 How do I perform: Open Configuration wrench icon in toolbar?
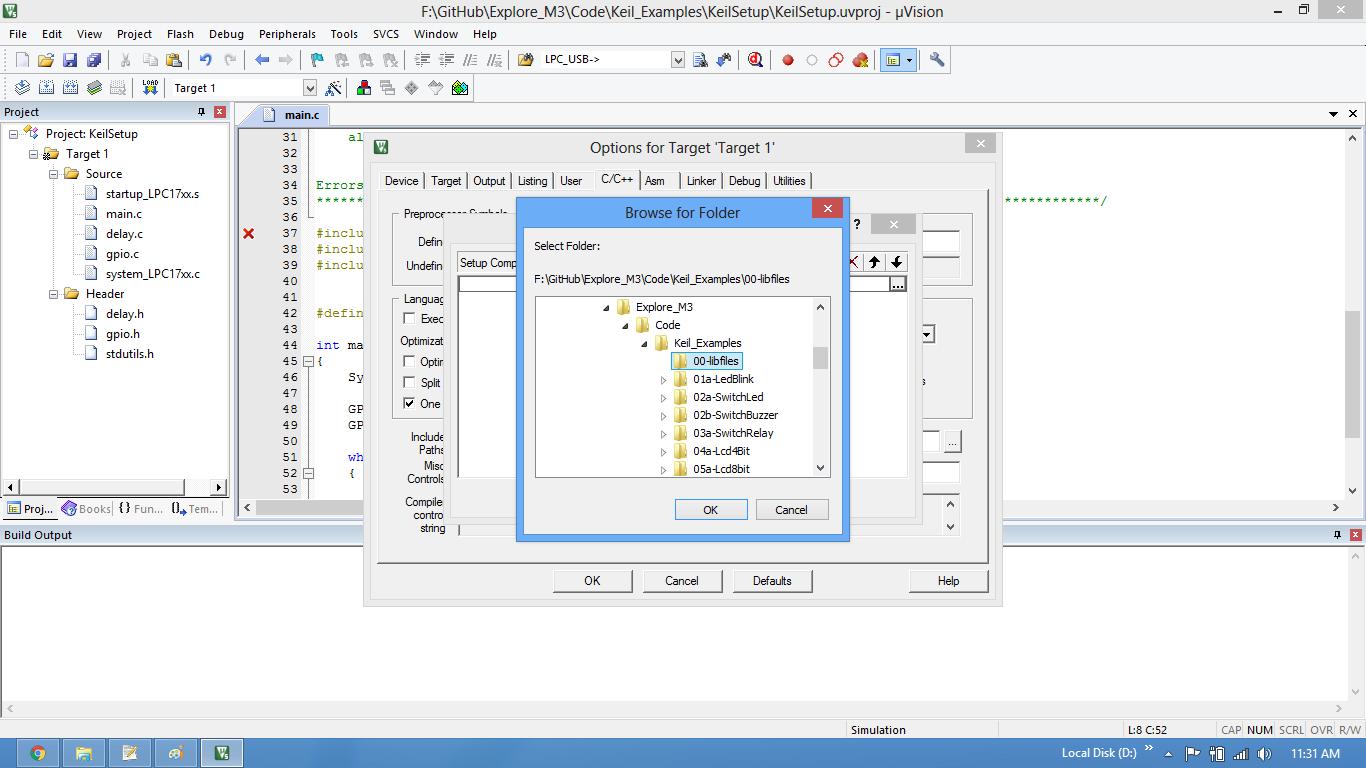[x=937, y=60]
